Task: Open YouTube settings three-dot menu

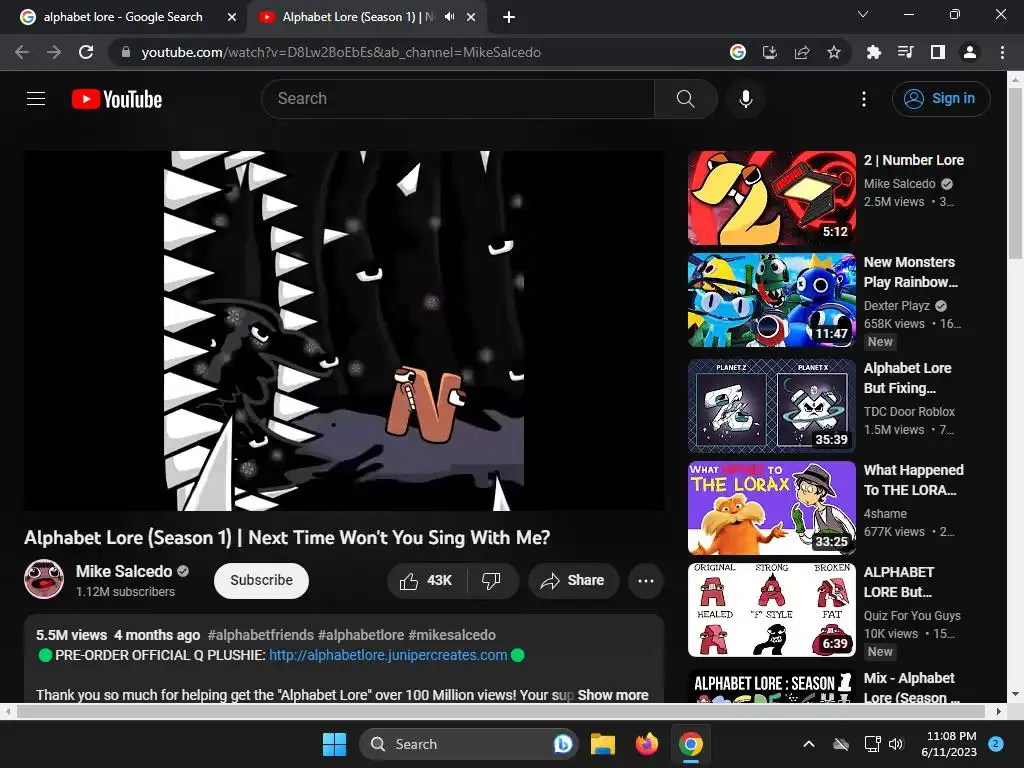Action: pyautogui.click(x=863, y=99)
